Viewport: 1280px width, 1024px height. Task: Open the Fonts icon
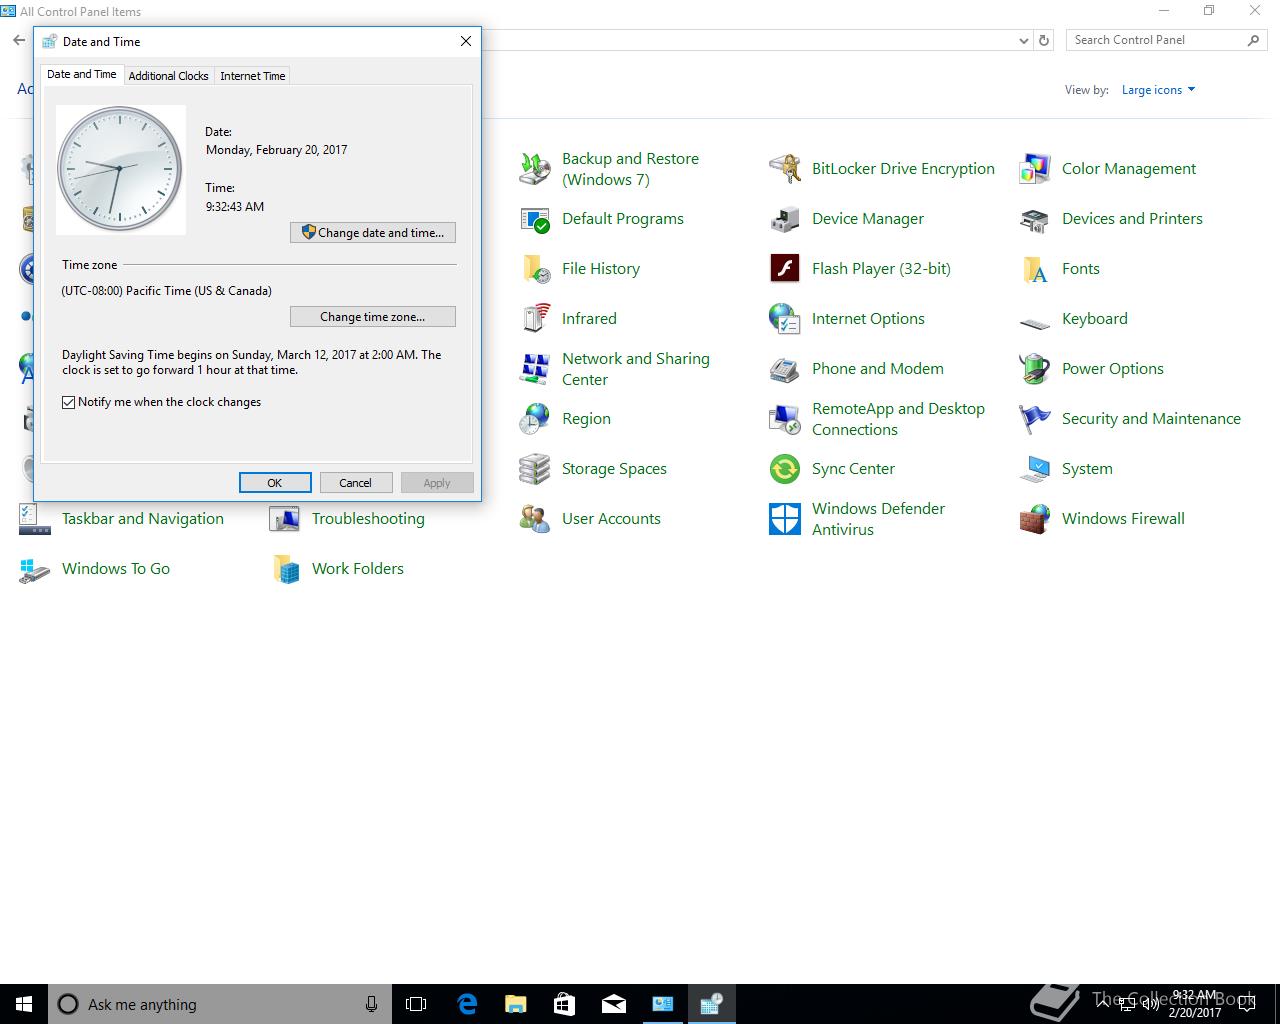click(1035, 269)
